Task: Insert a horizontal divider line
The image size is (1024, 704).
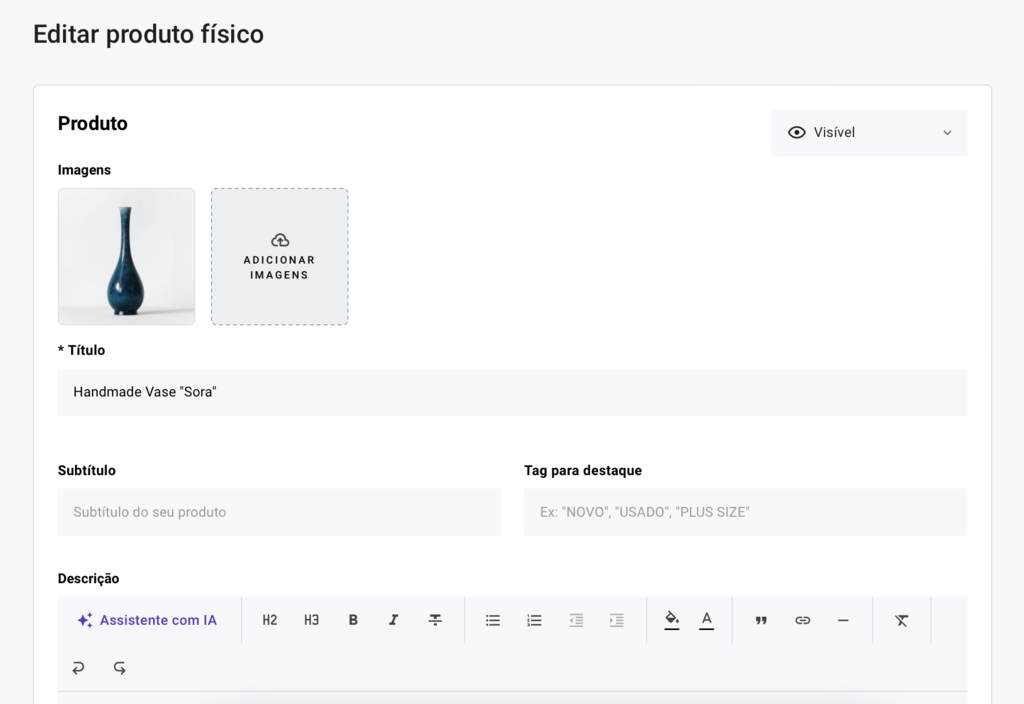Action: [843, 620]
